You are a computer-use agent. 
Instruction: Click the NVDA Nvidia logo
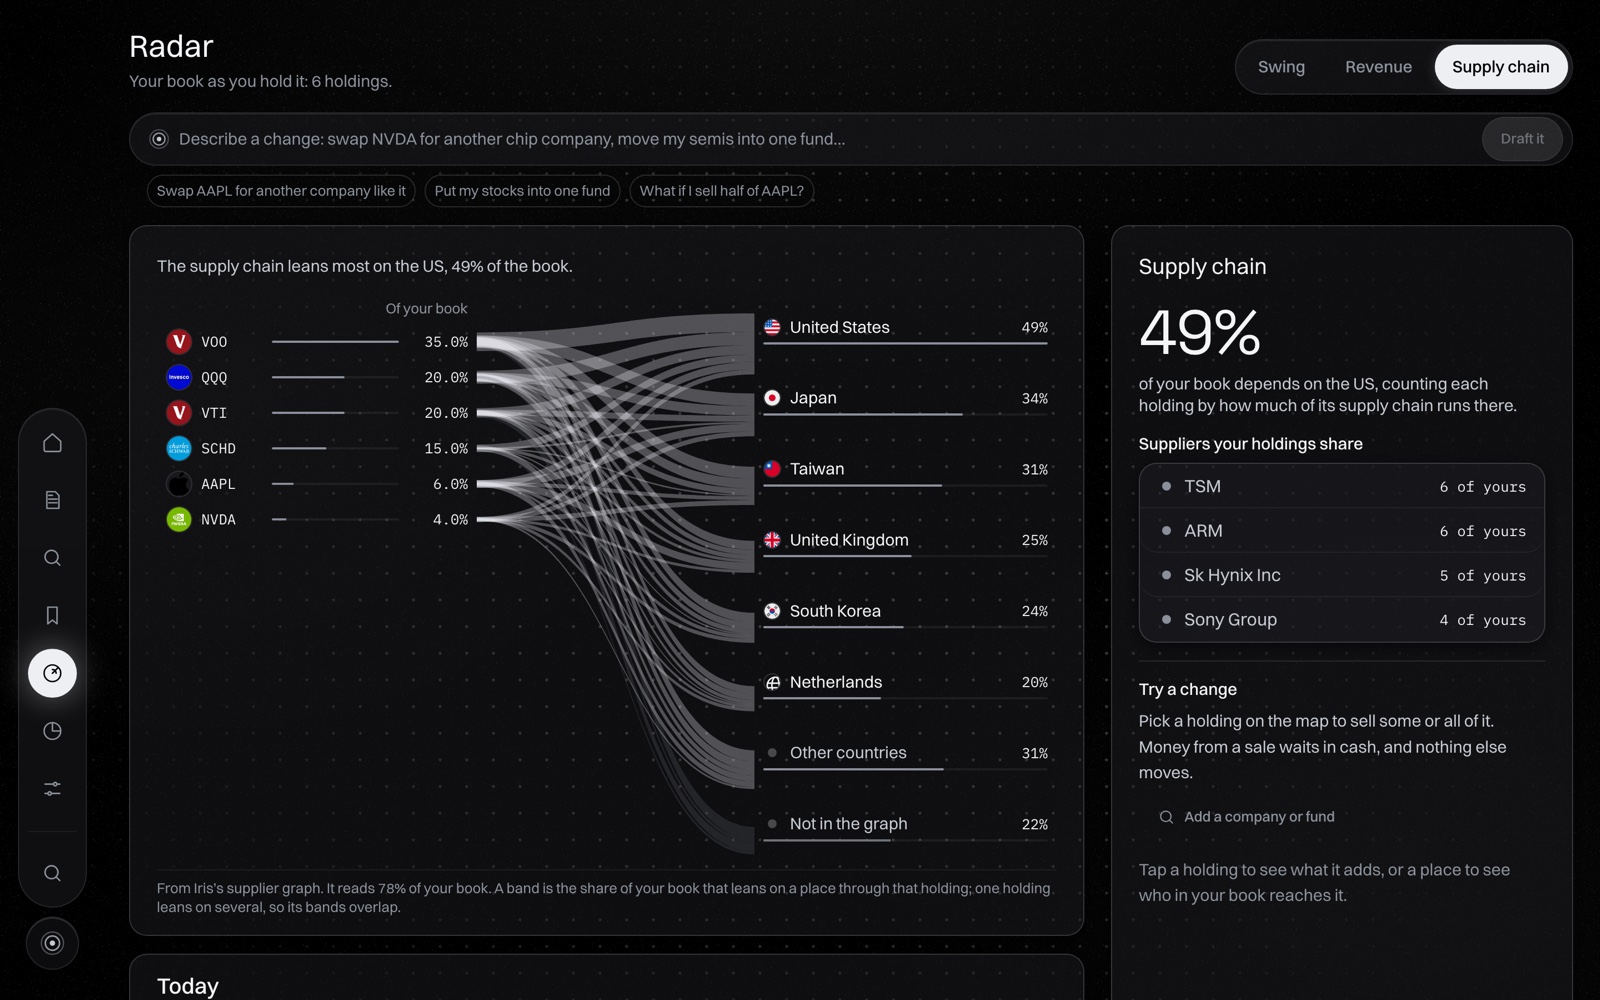coord(179,519)
